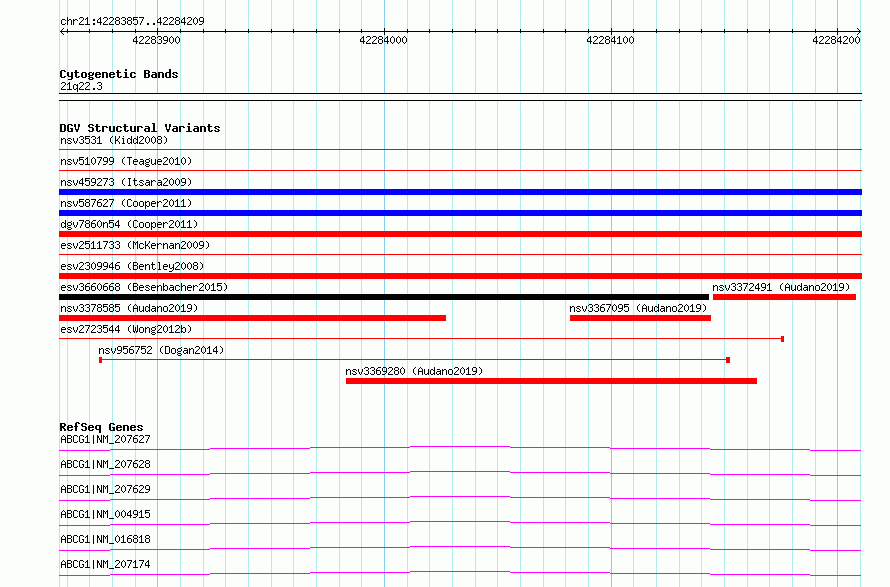This screenshot has width=890, height=587.
Task: Click the RefSeq Genes track title
Action: click(x=101, y=427)
